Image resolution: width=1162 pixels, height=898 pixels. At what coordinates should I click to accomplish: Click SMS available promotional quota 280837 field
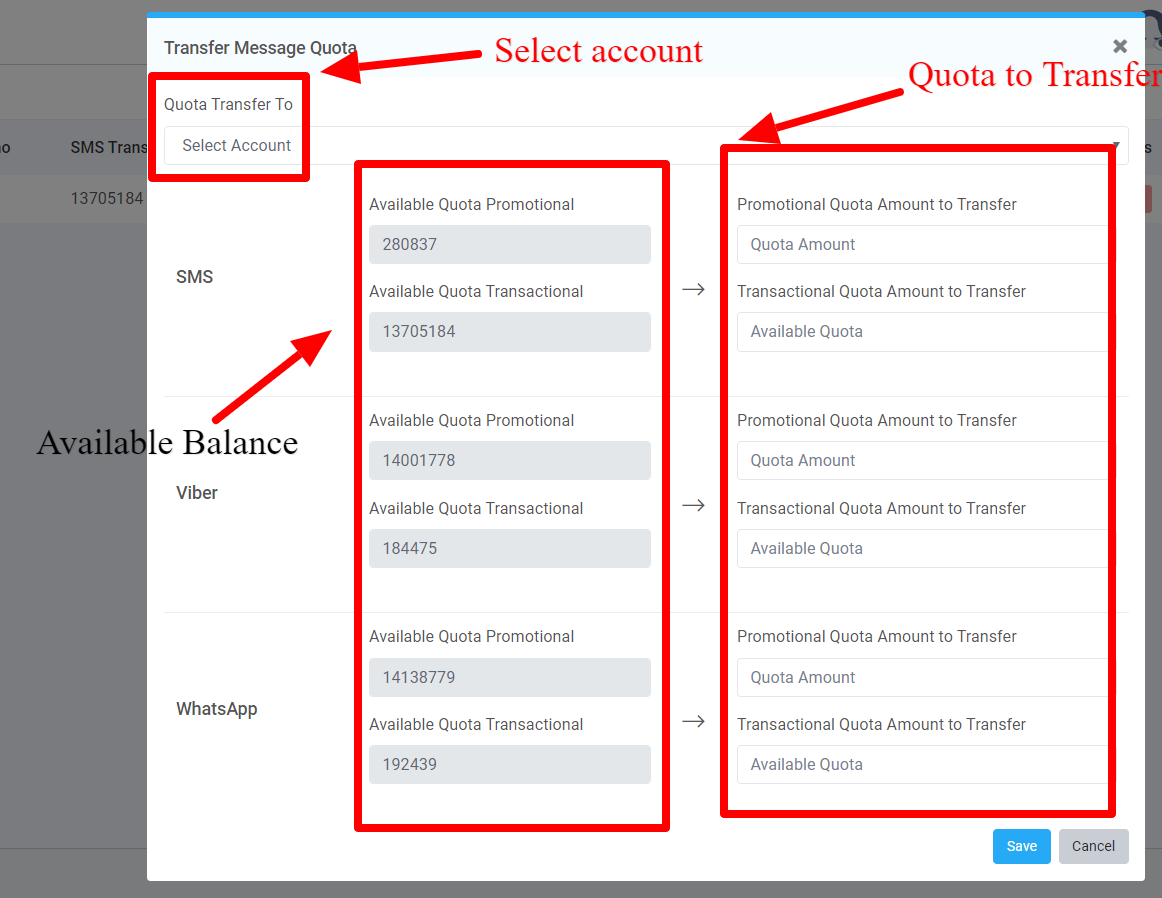[x=509, y=245]
